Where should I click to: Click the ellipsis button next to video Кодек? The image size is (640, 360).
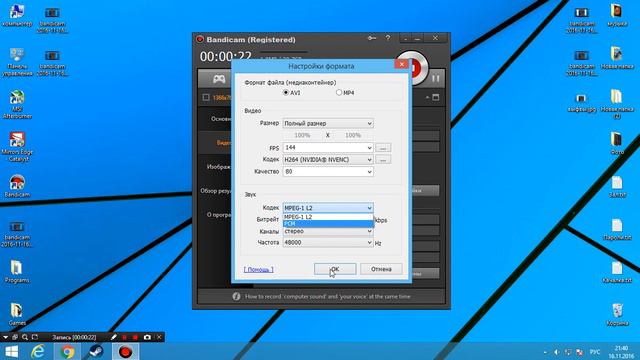tap(383, 160)
